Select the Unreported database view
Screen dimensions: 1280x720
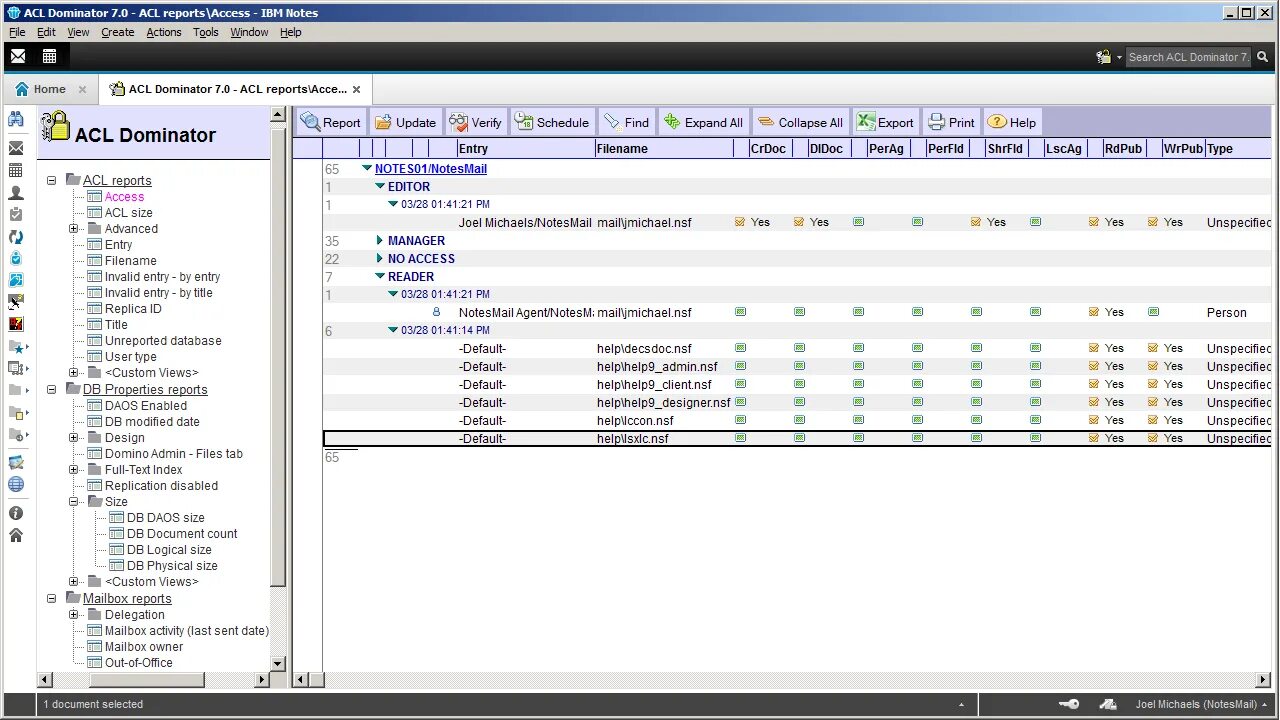coord(163,341)
